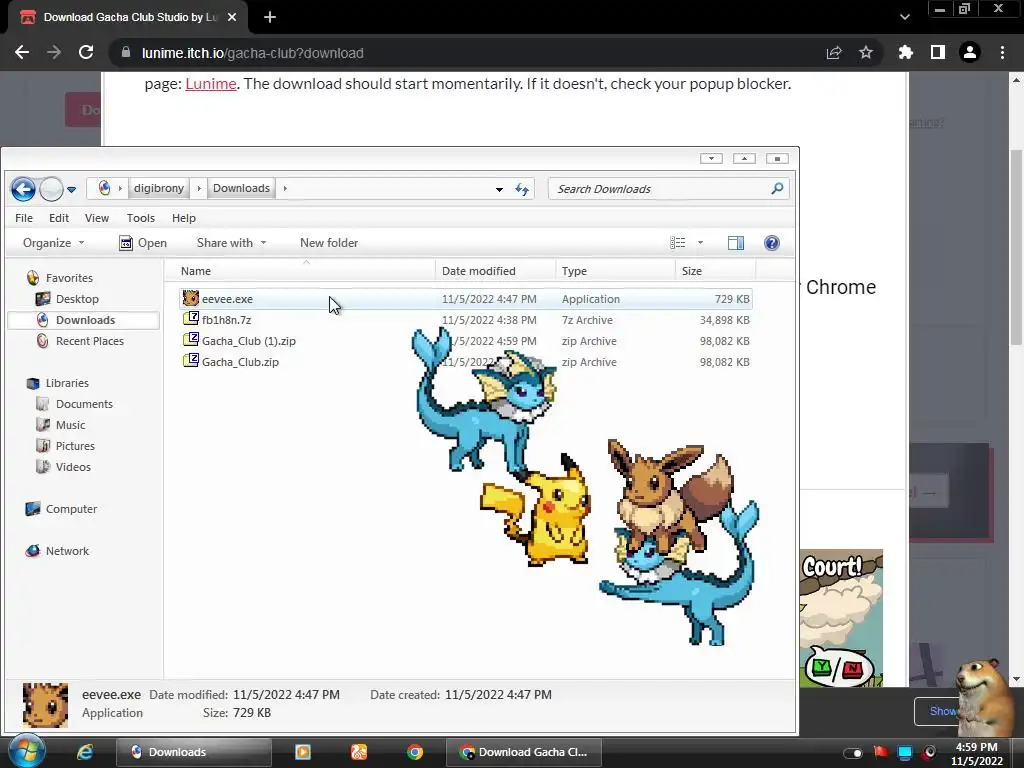1024x768 pixels.
Task: Sort by Type column header
Action: (x=615, y=271)
